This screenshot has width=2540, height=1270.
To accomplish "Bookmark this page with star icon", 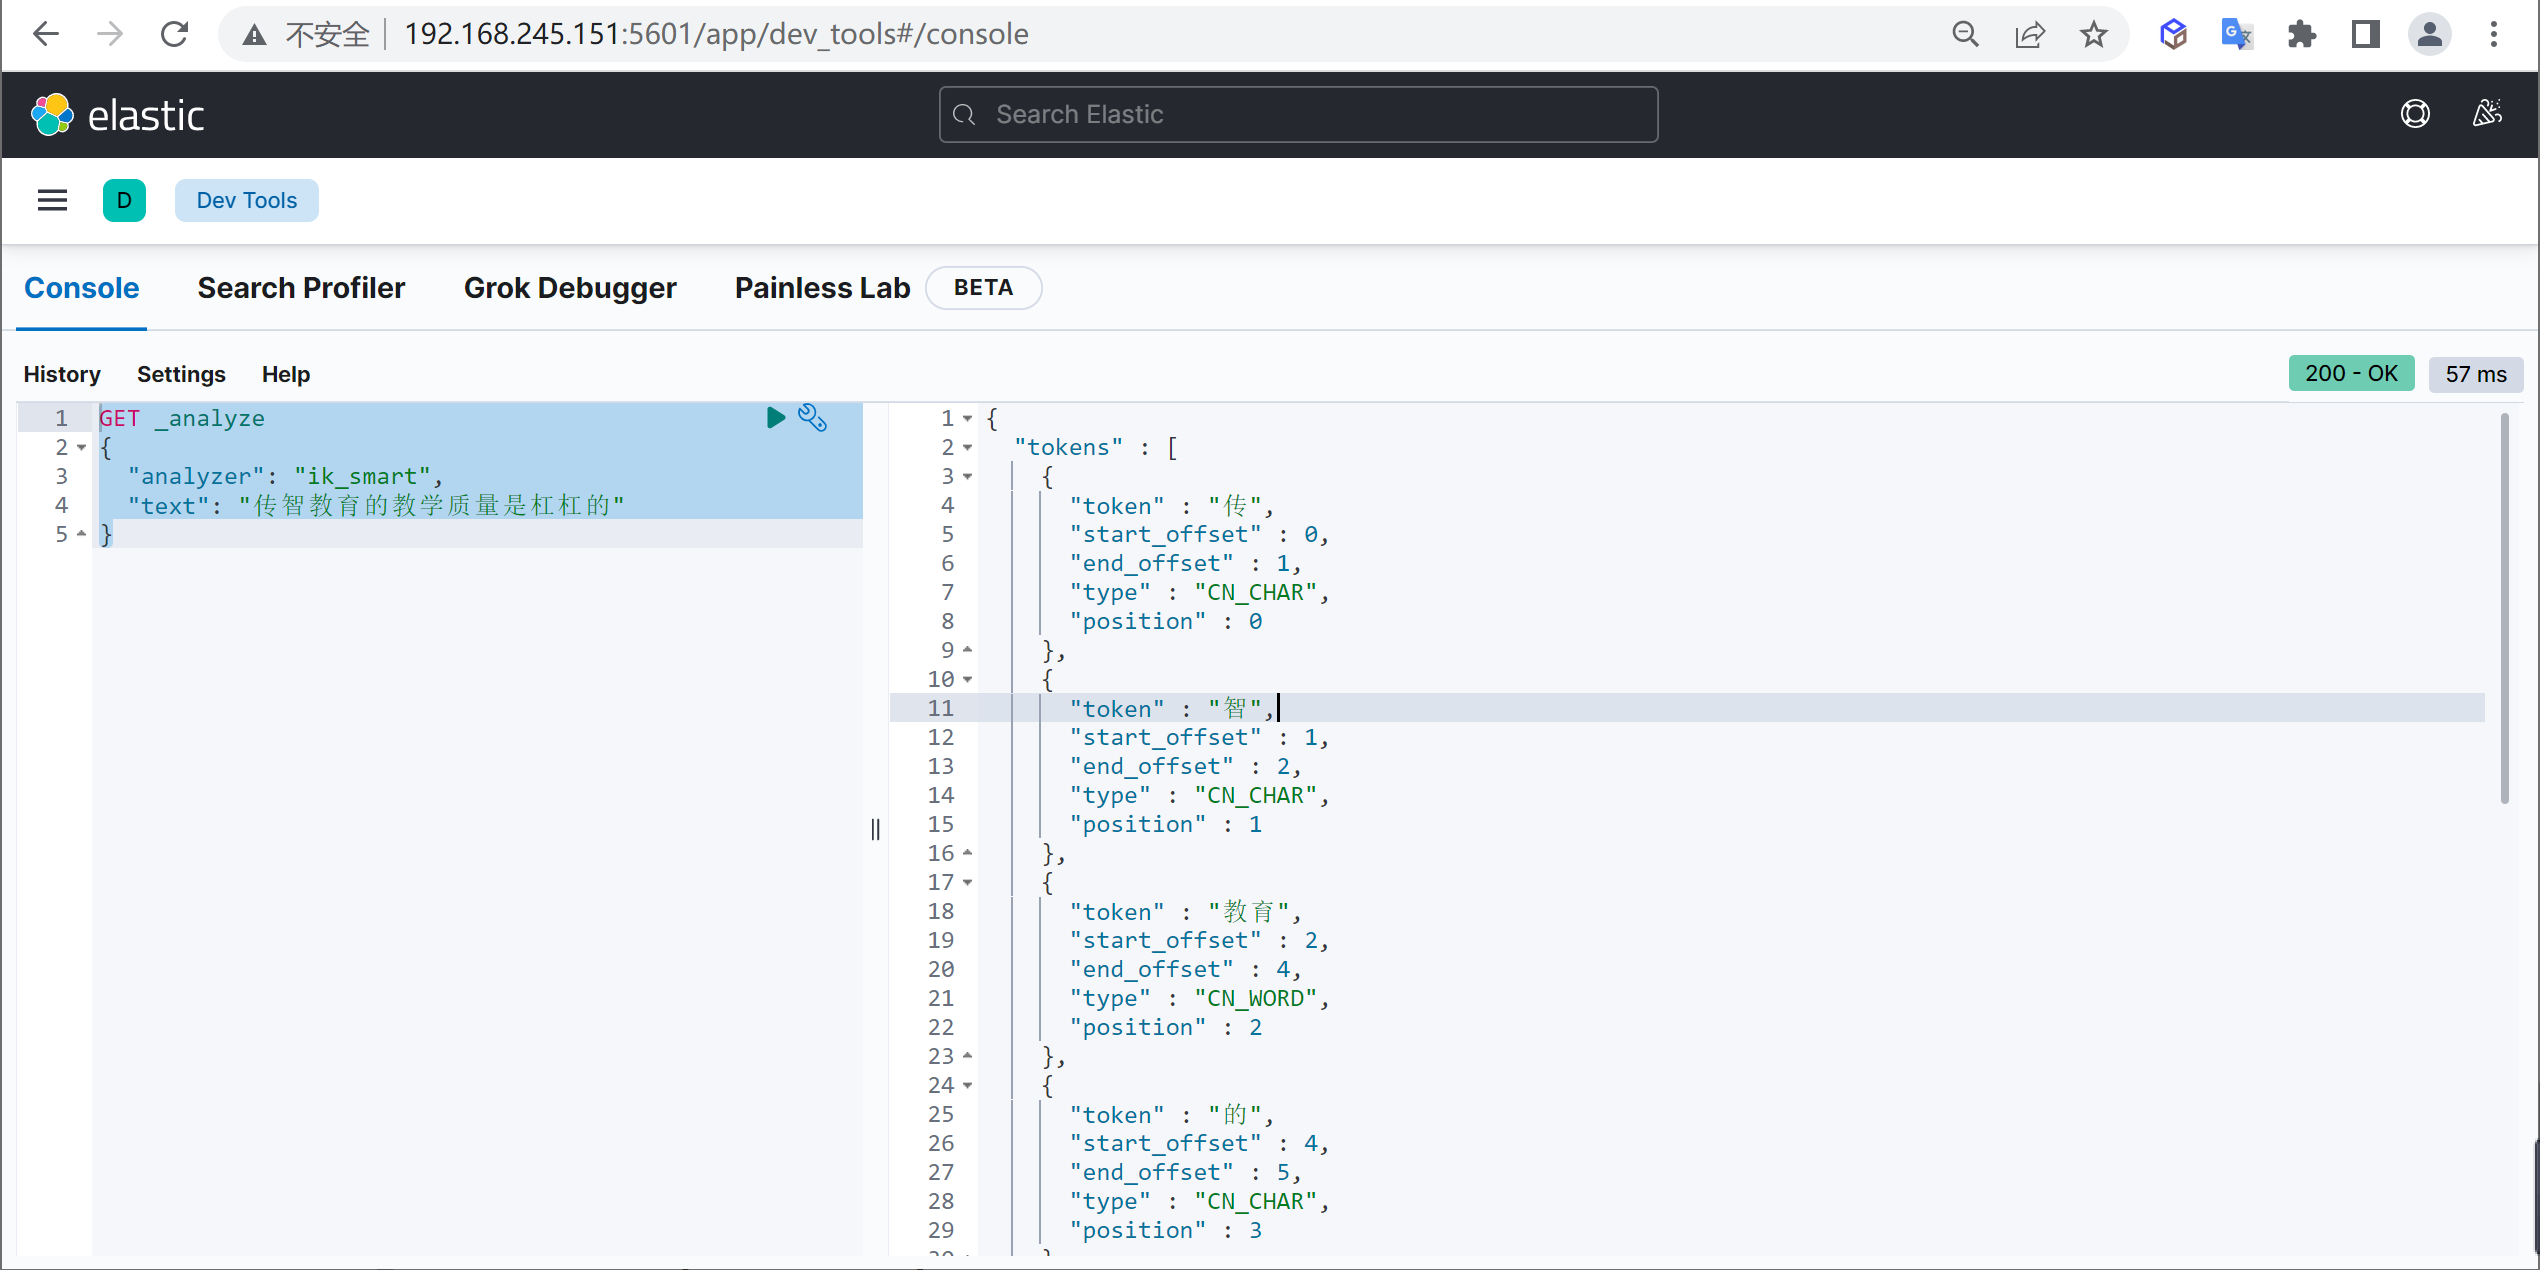I will [x=2093, y=34].
